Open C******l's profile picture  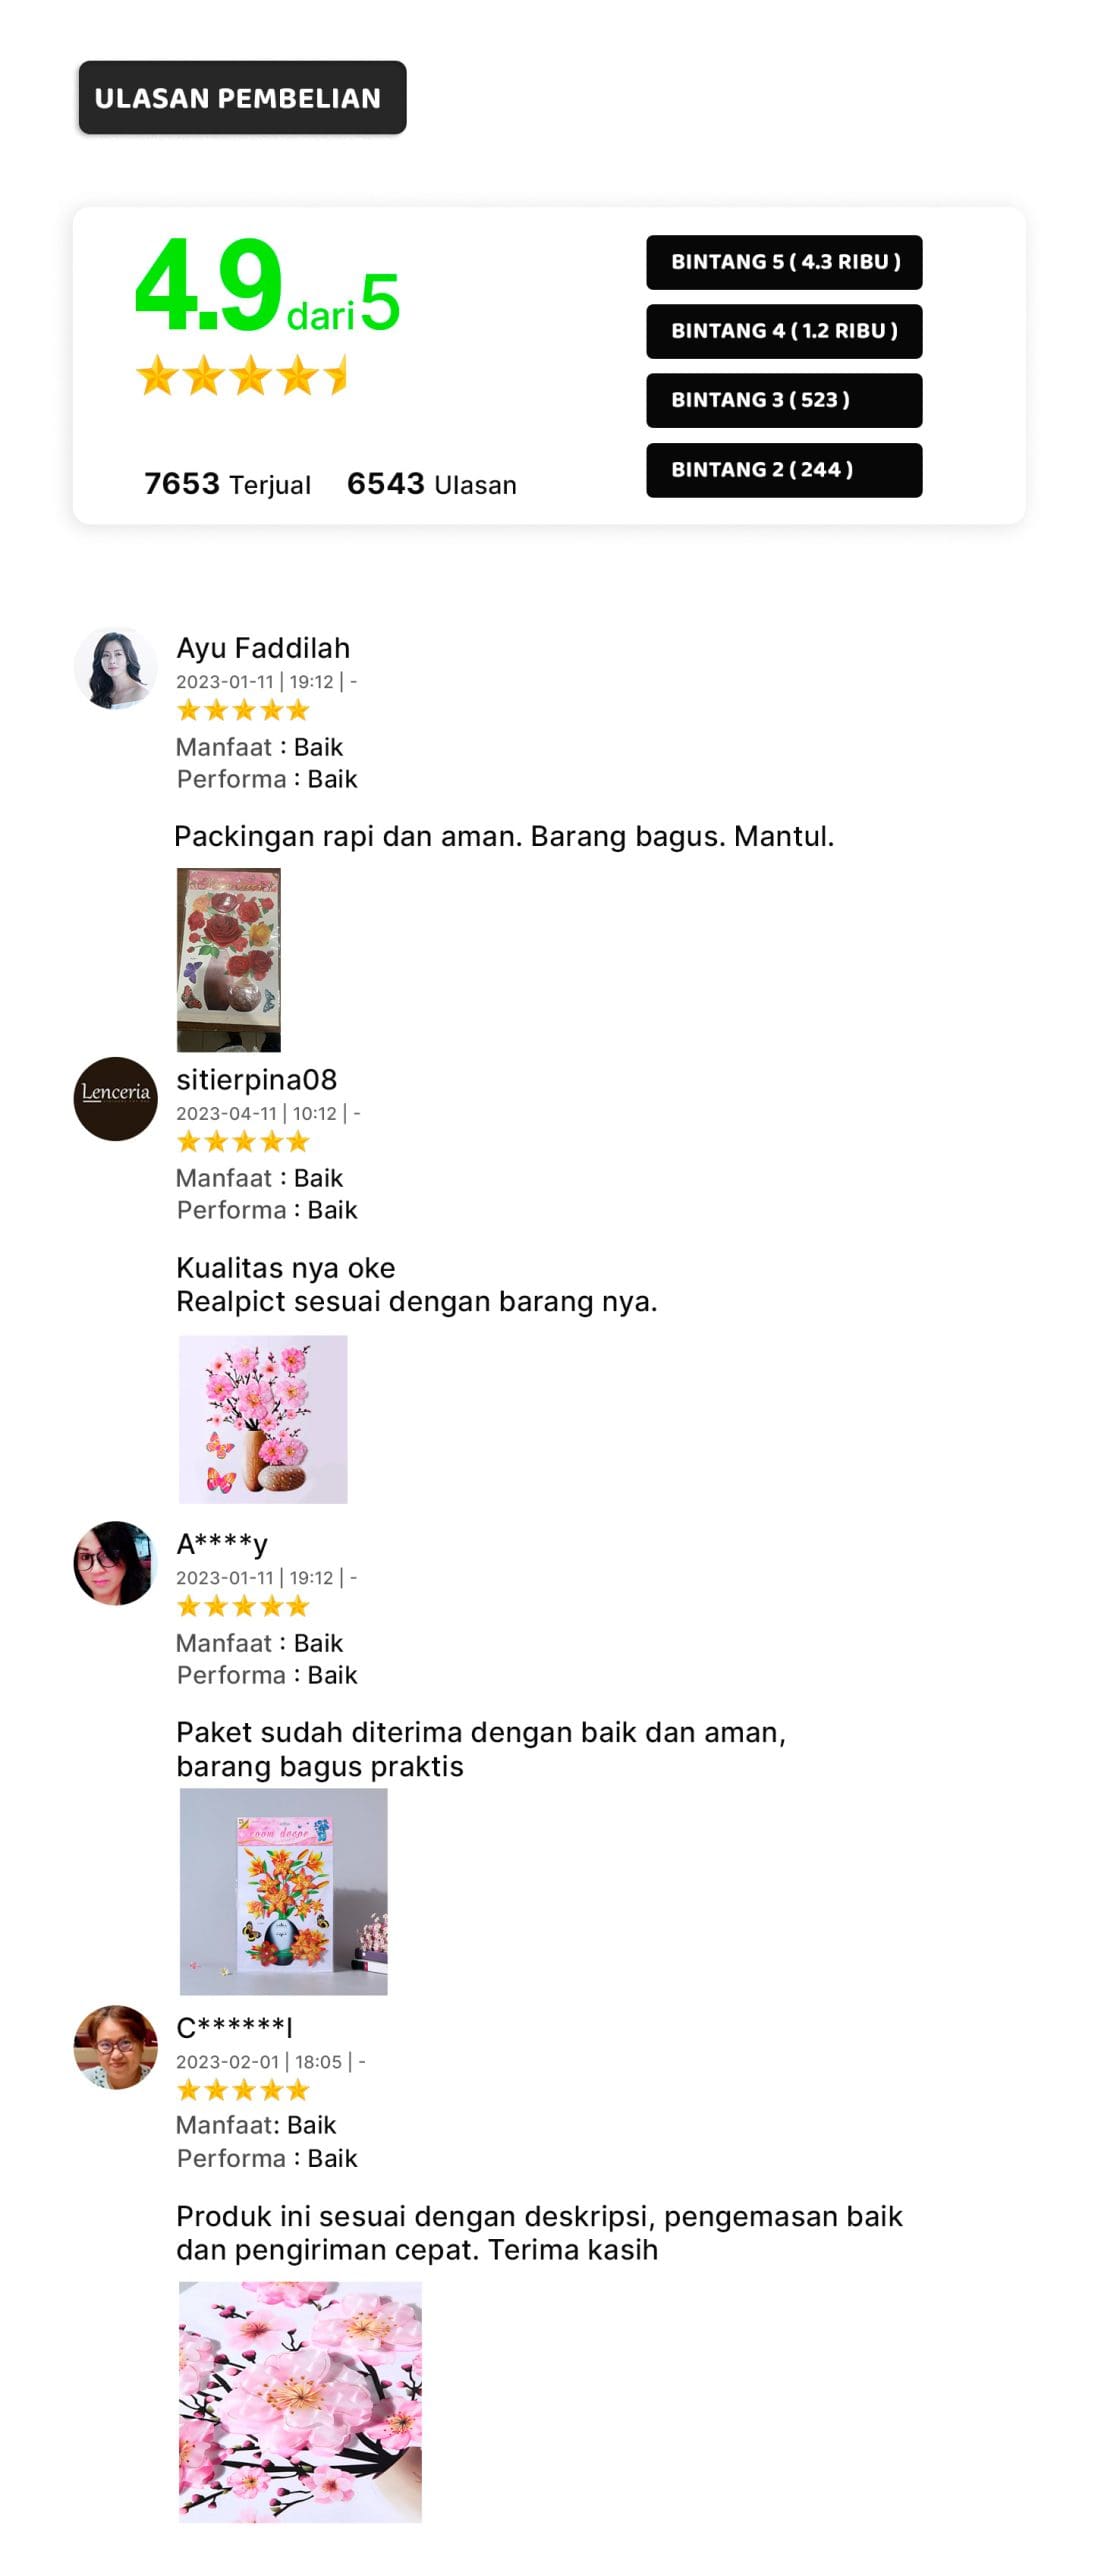point(115,2046)
